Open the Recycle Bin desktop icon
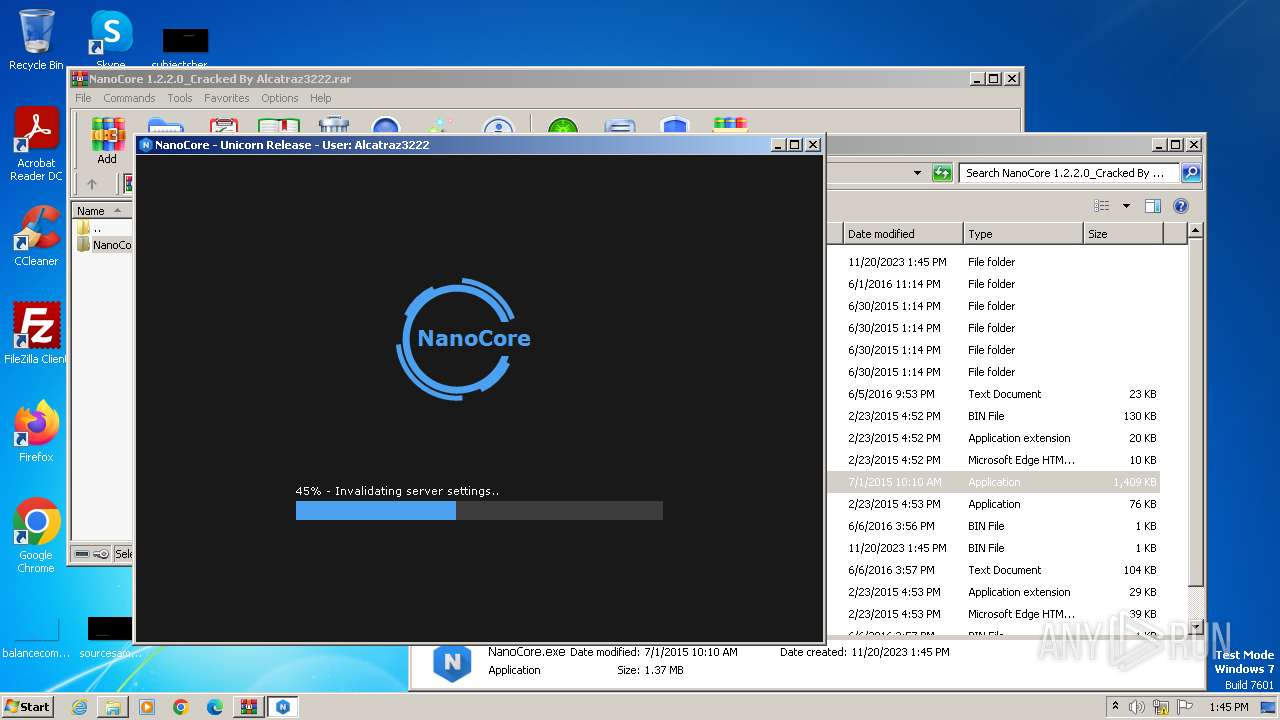This screenshot has height=720, width=1280. click(x=36, y=40)
